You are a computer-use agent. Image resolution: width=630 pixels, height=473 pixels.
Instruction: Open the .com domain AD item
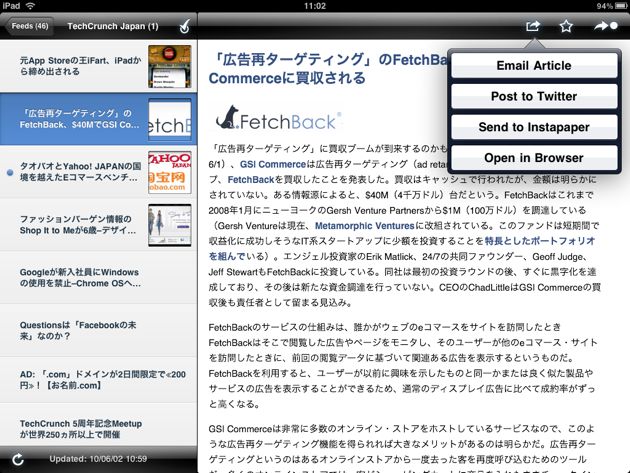coord(98,380)
